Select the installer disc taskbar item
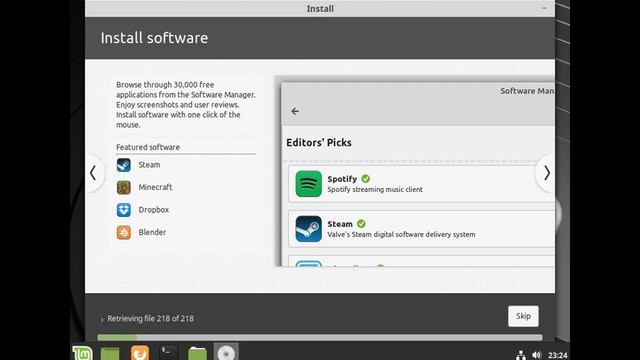 point(226,352)
